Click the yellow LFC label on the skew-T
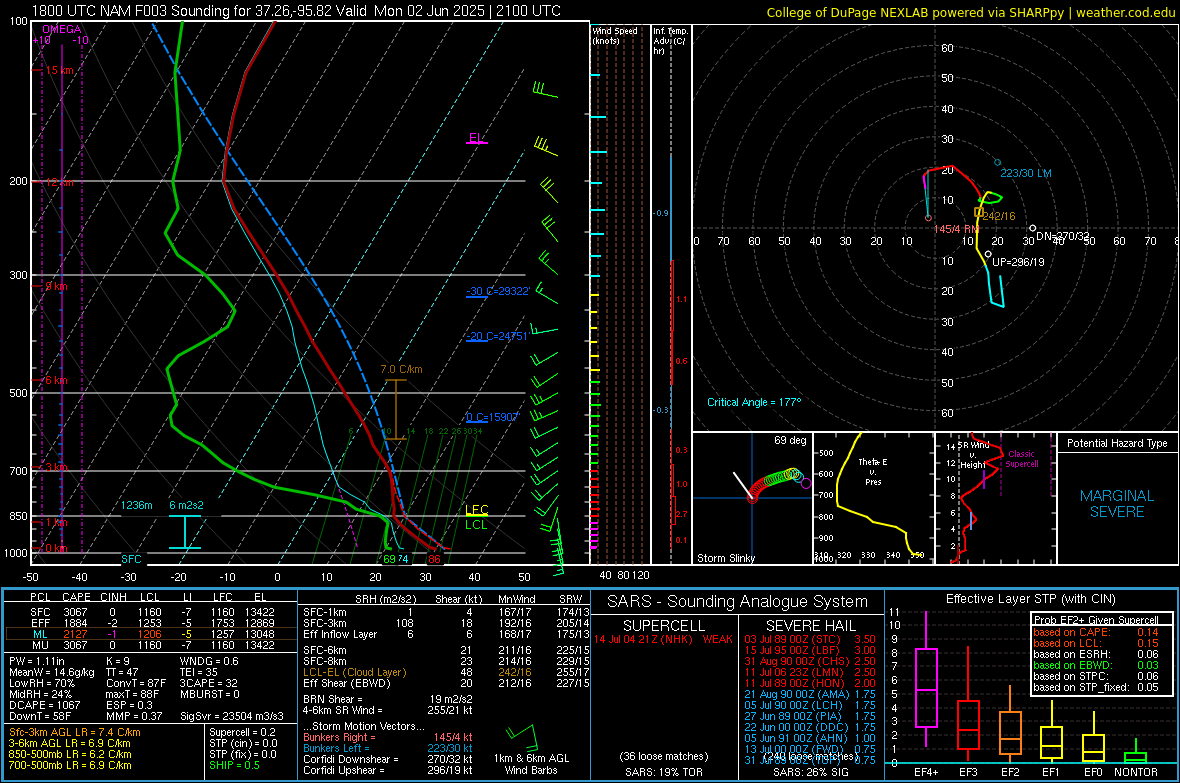Screen dimensions: 1180x783 pyautogui.click(x=476, y=510)
